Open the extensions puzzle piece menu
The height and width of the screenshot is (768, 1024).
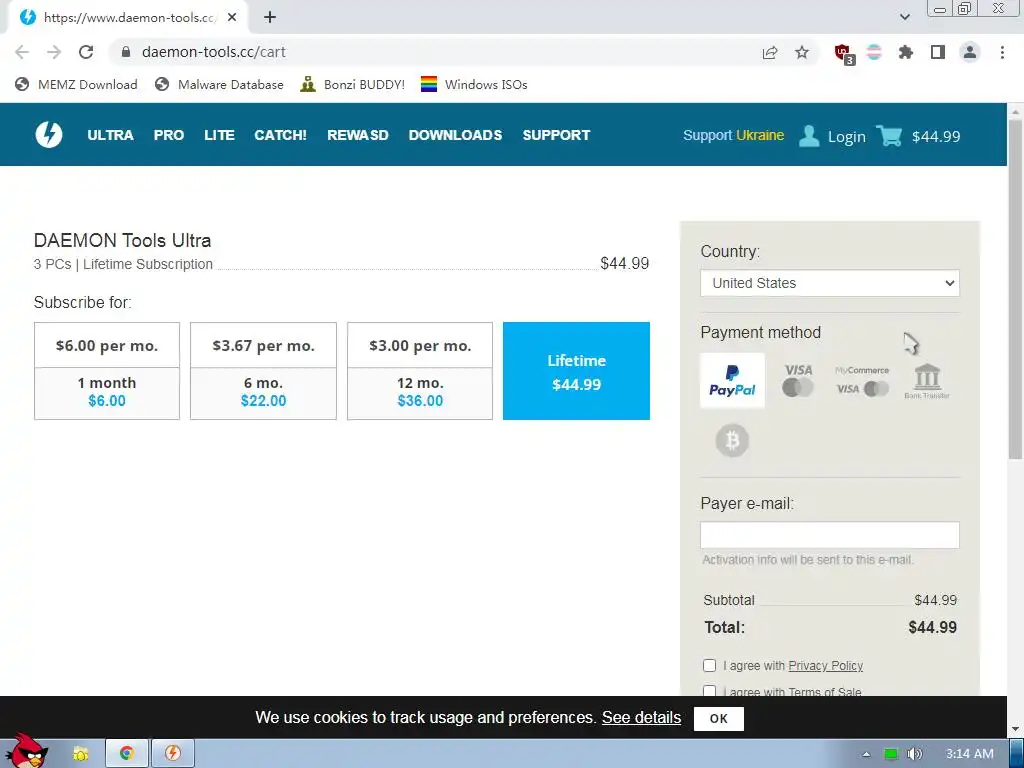click(905, 52)
